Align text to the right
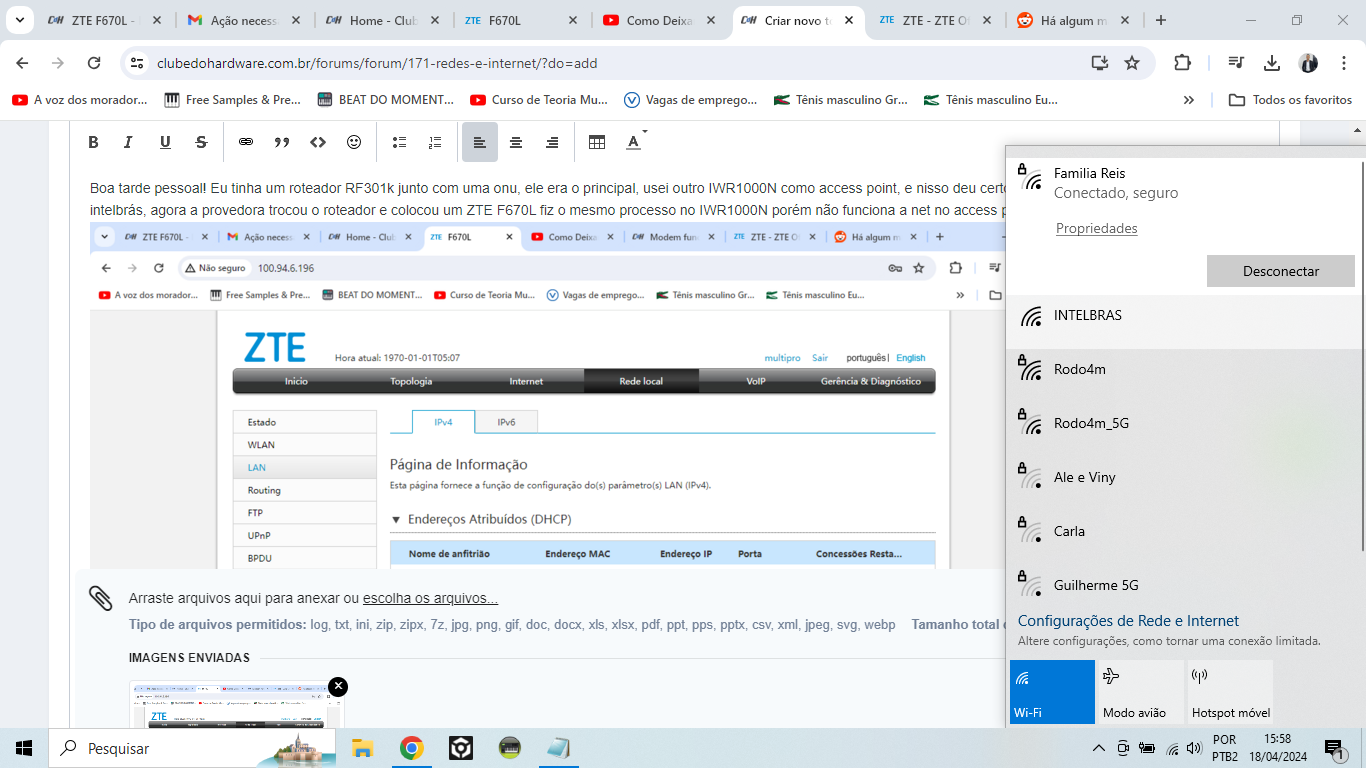1366x768 pixels. (552, 142)
